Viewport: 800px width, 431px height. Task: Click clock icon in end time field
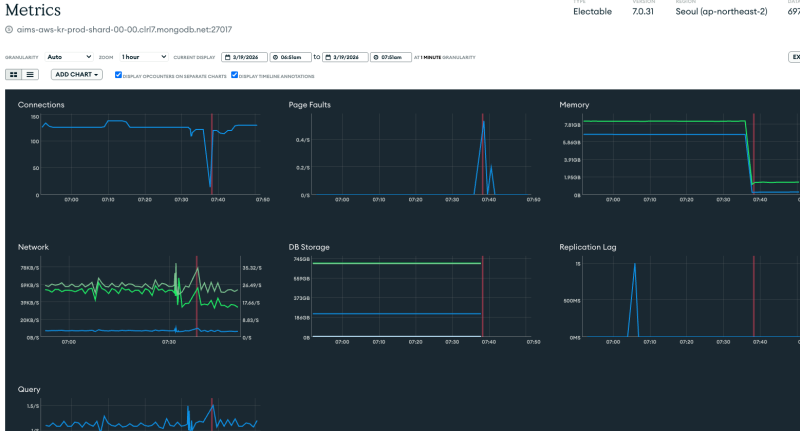[x=376, y=57]
